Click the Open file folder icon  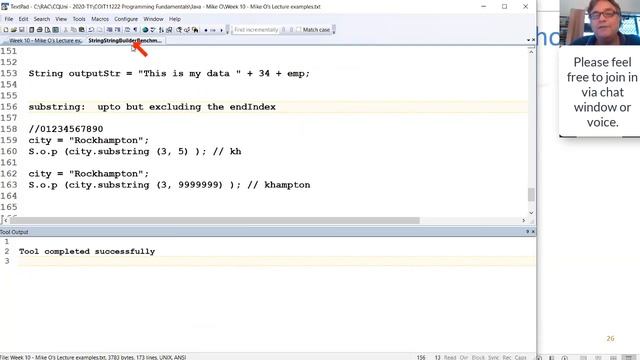click(x=13, y=30)
